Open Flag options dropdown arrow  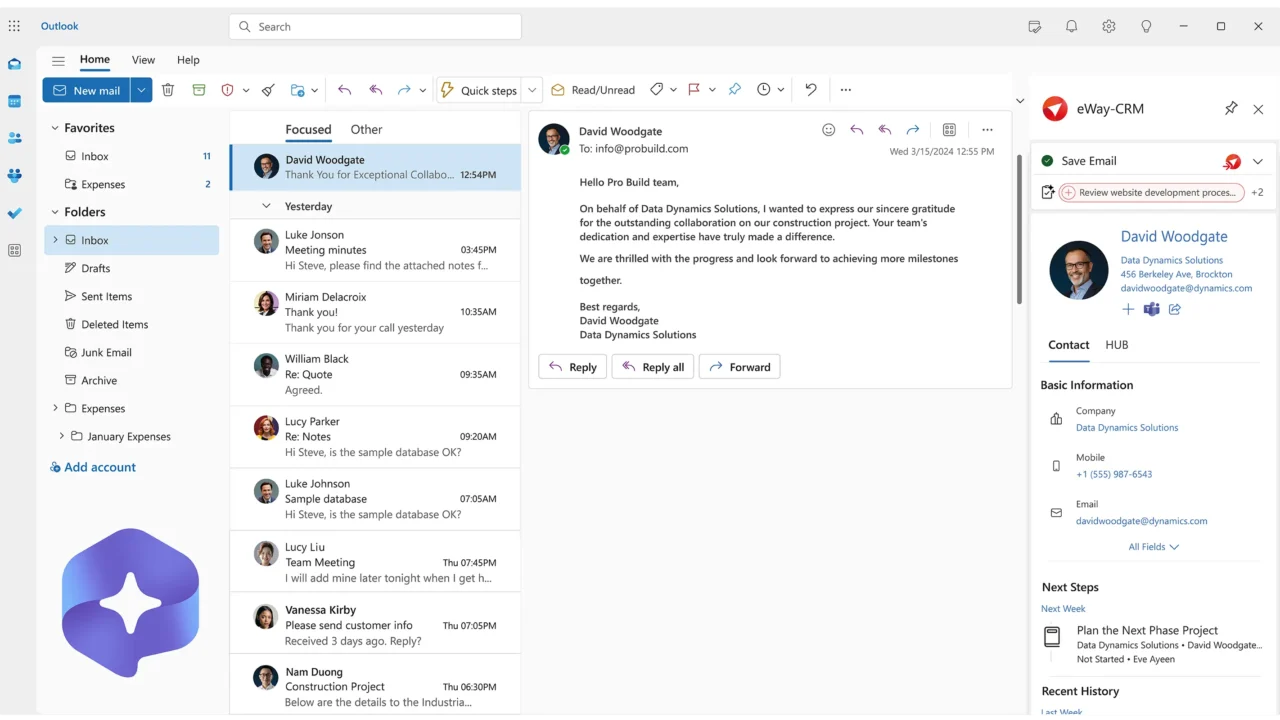coord(712,90)
